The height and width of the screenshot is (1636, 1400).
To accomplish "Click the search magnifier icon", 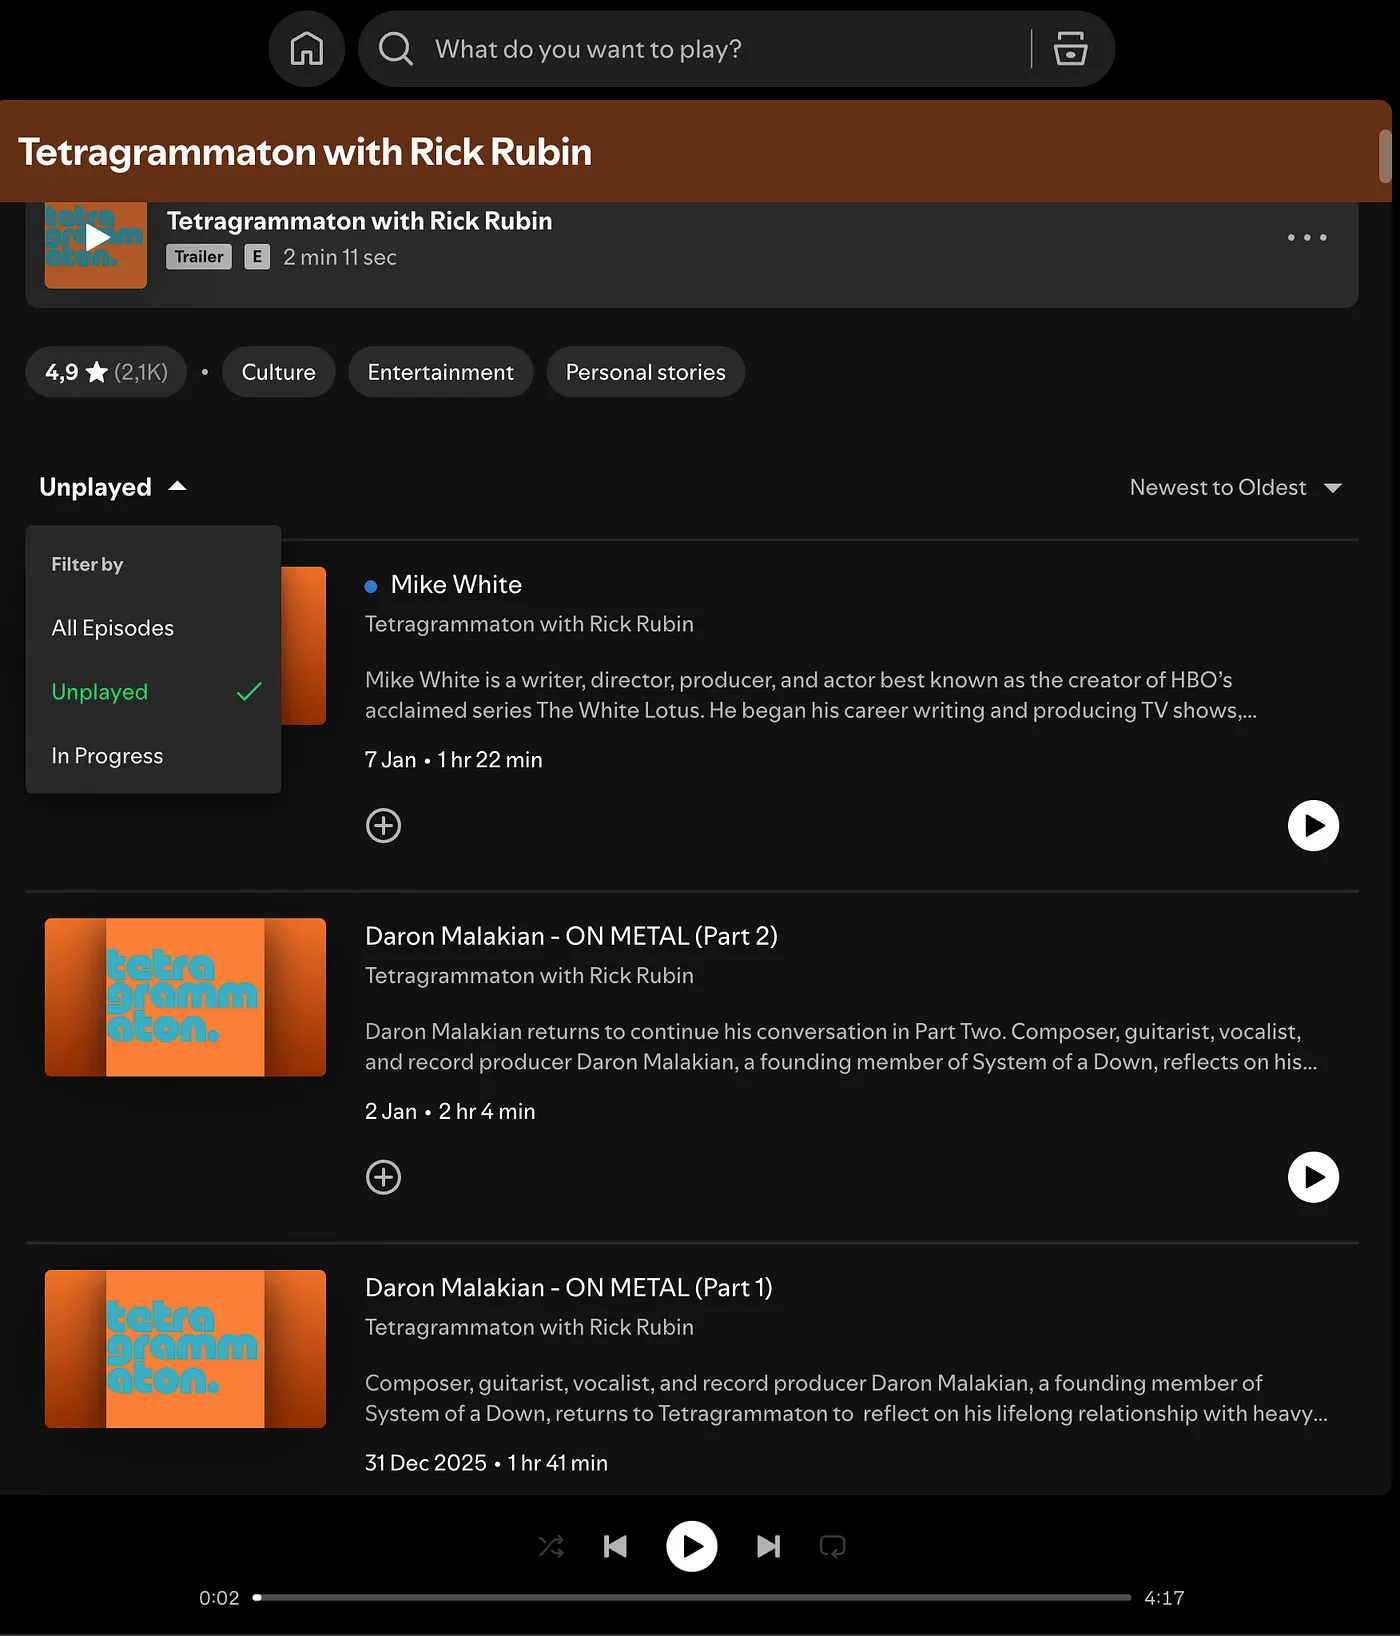I will 396,49.
